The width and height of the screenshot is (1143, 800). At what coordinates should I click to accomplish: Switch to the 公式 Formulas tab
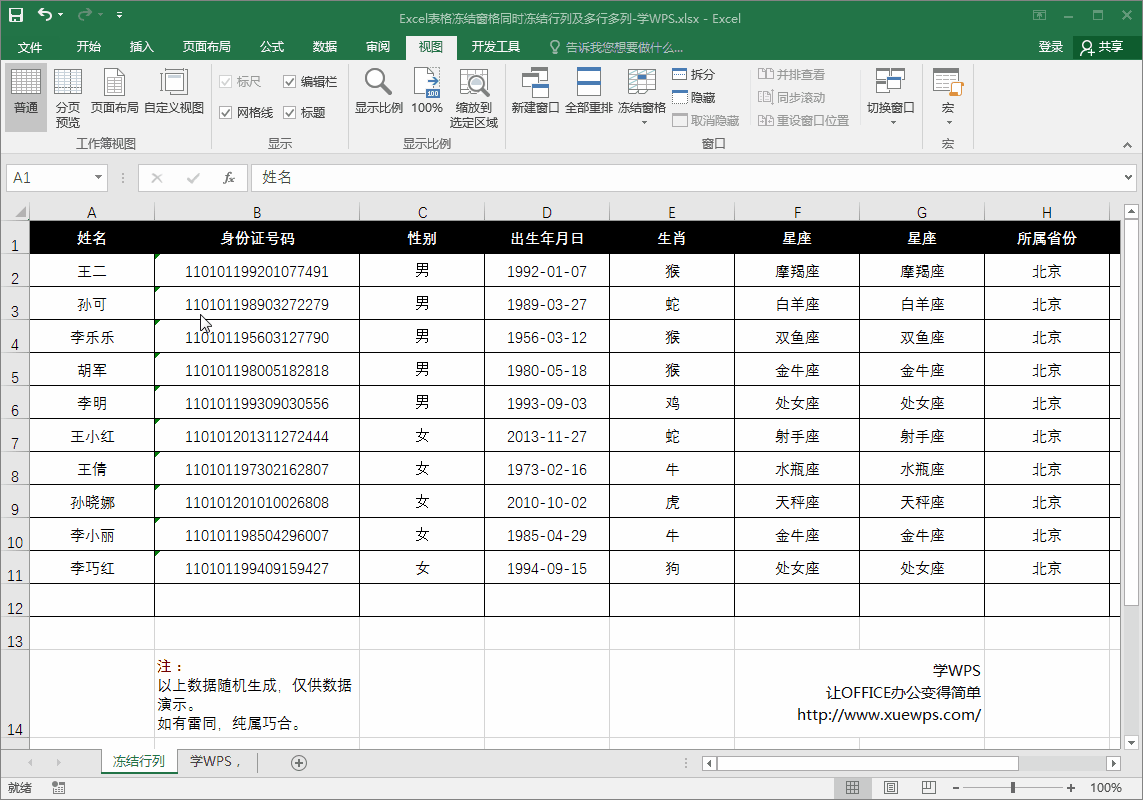pos(272,47)
